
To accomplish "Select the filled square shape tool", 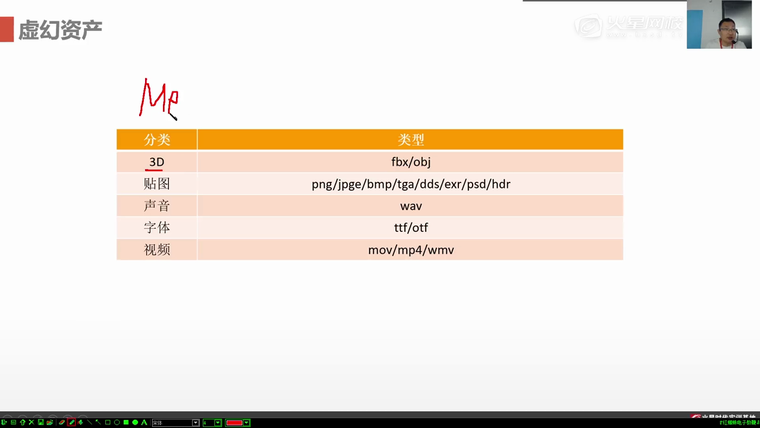I will pyautogui.click(x=126, y=422).
